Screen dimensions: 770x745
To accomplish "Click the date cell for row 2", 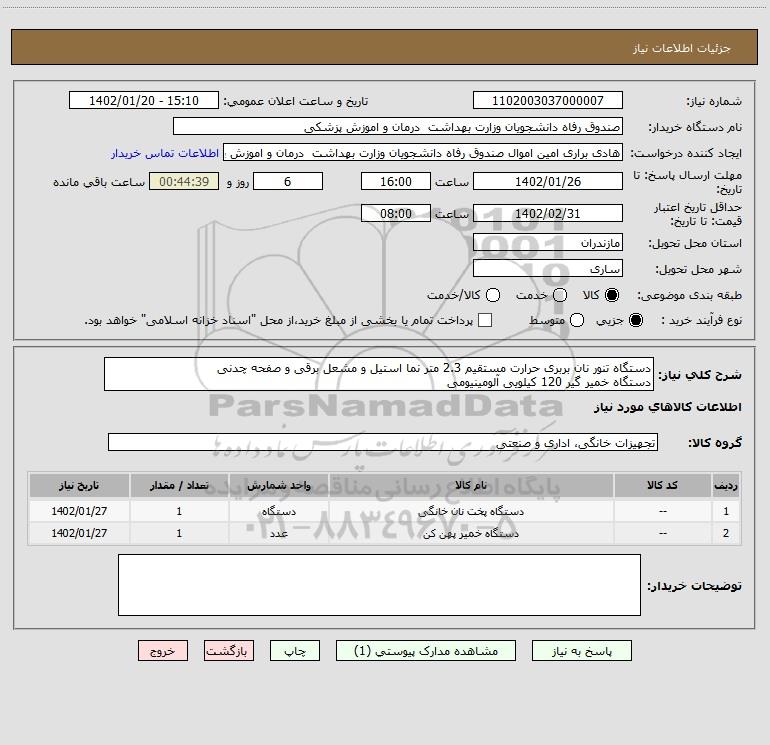I will 79,533.
